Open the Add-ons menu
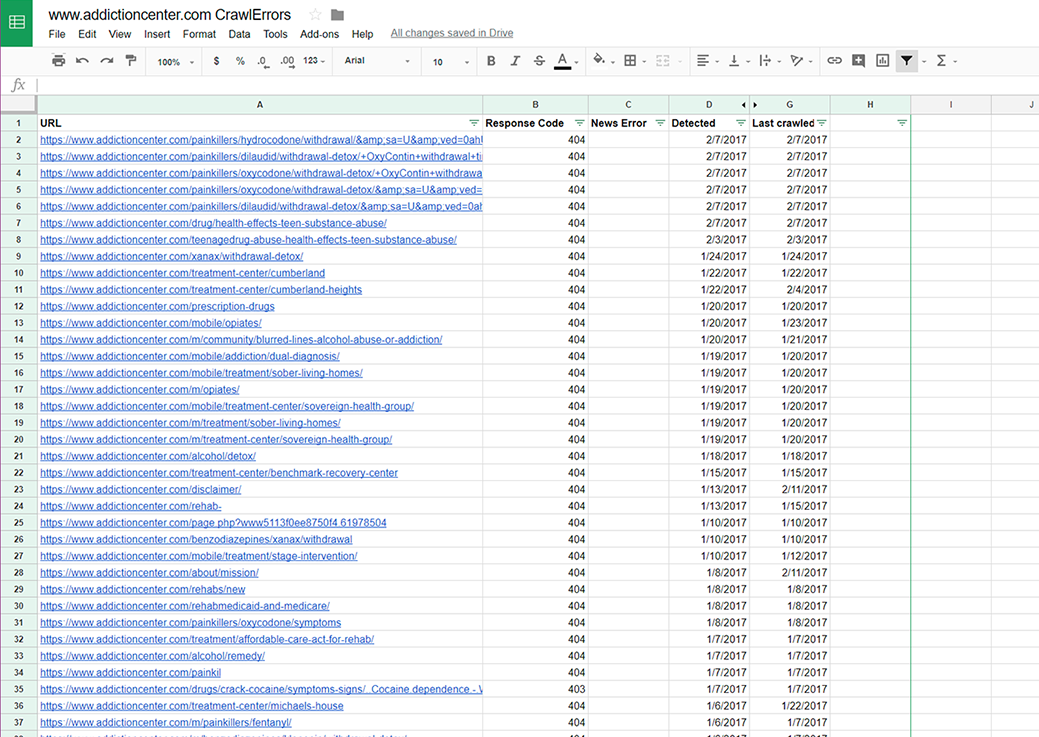This screenshot has height=737, width=1039. [x=319, y=34]
